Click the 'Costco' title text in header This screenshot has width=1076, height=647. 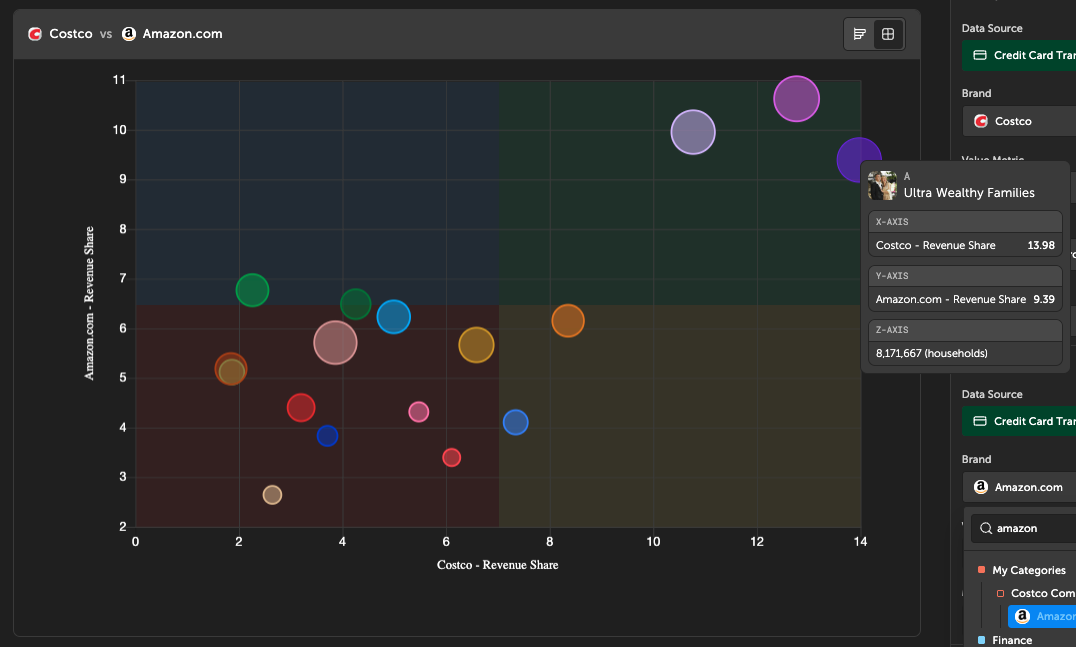coord(71,34)
